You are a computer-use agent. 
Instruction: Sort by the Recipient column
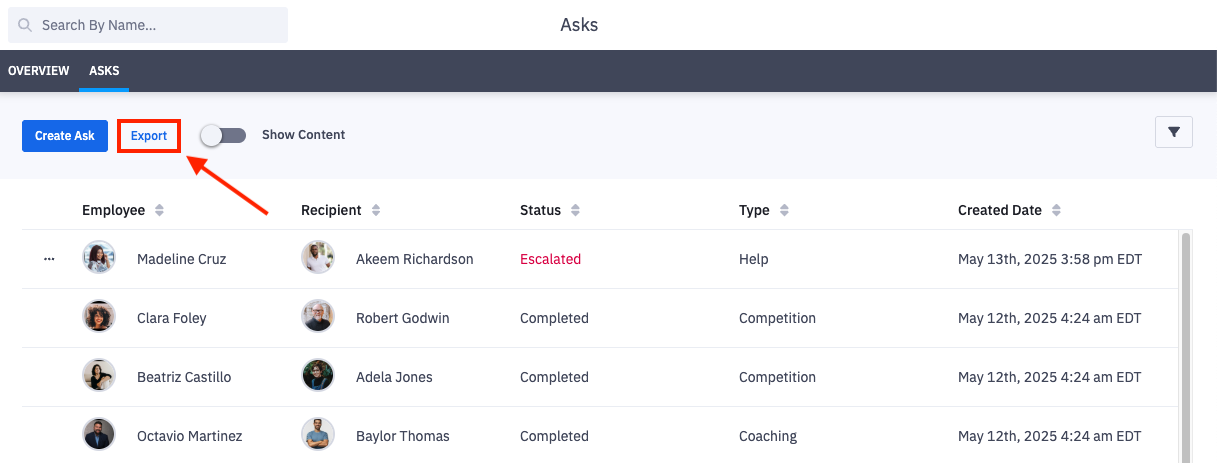376,210
